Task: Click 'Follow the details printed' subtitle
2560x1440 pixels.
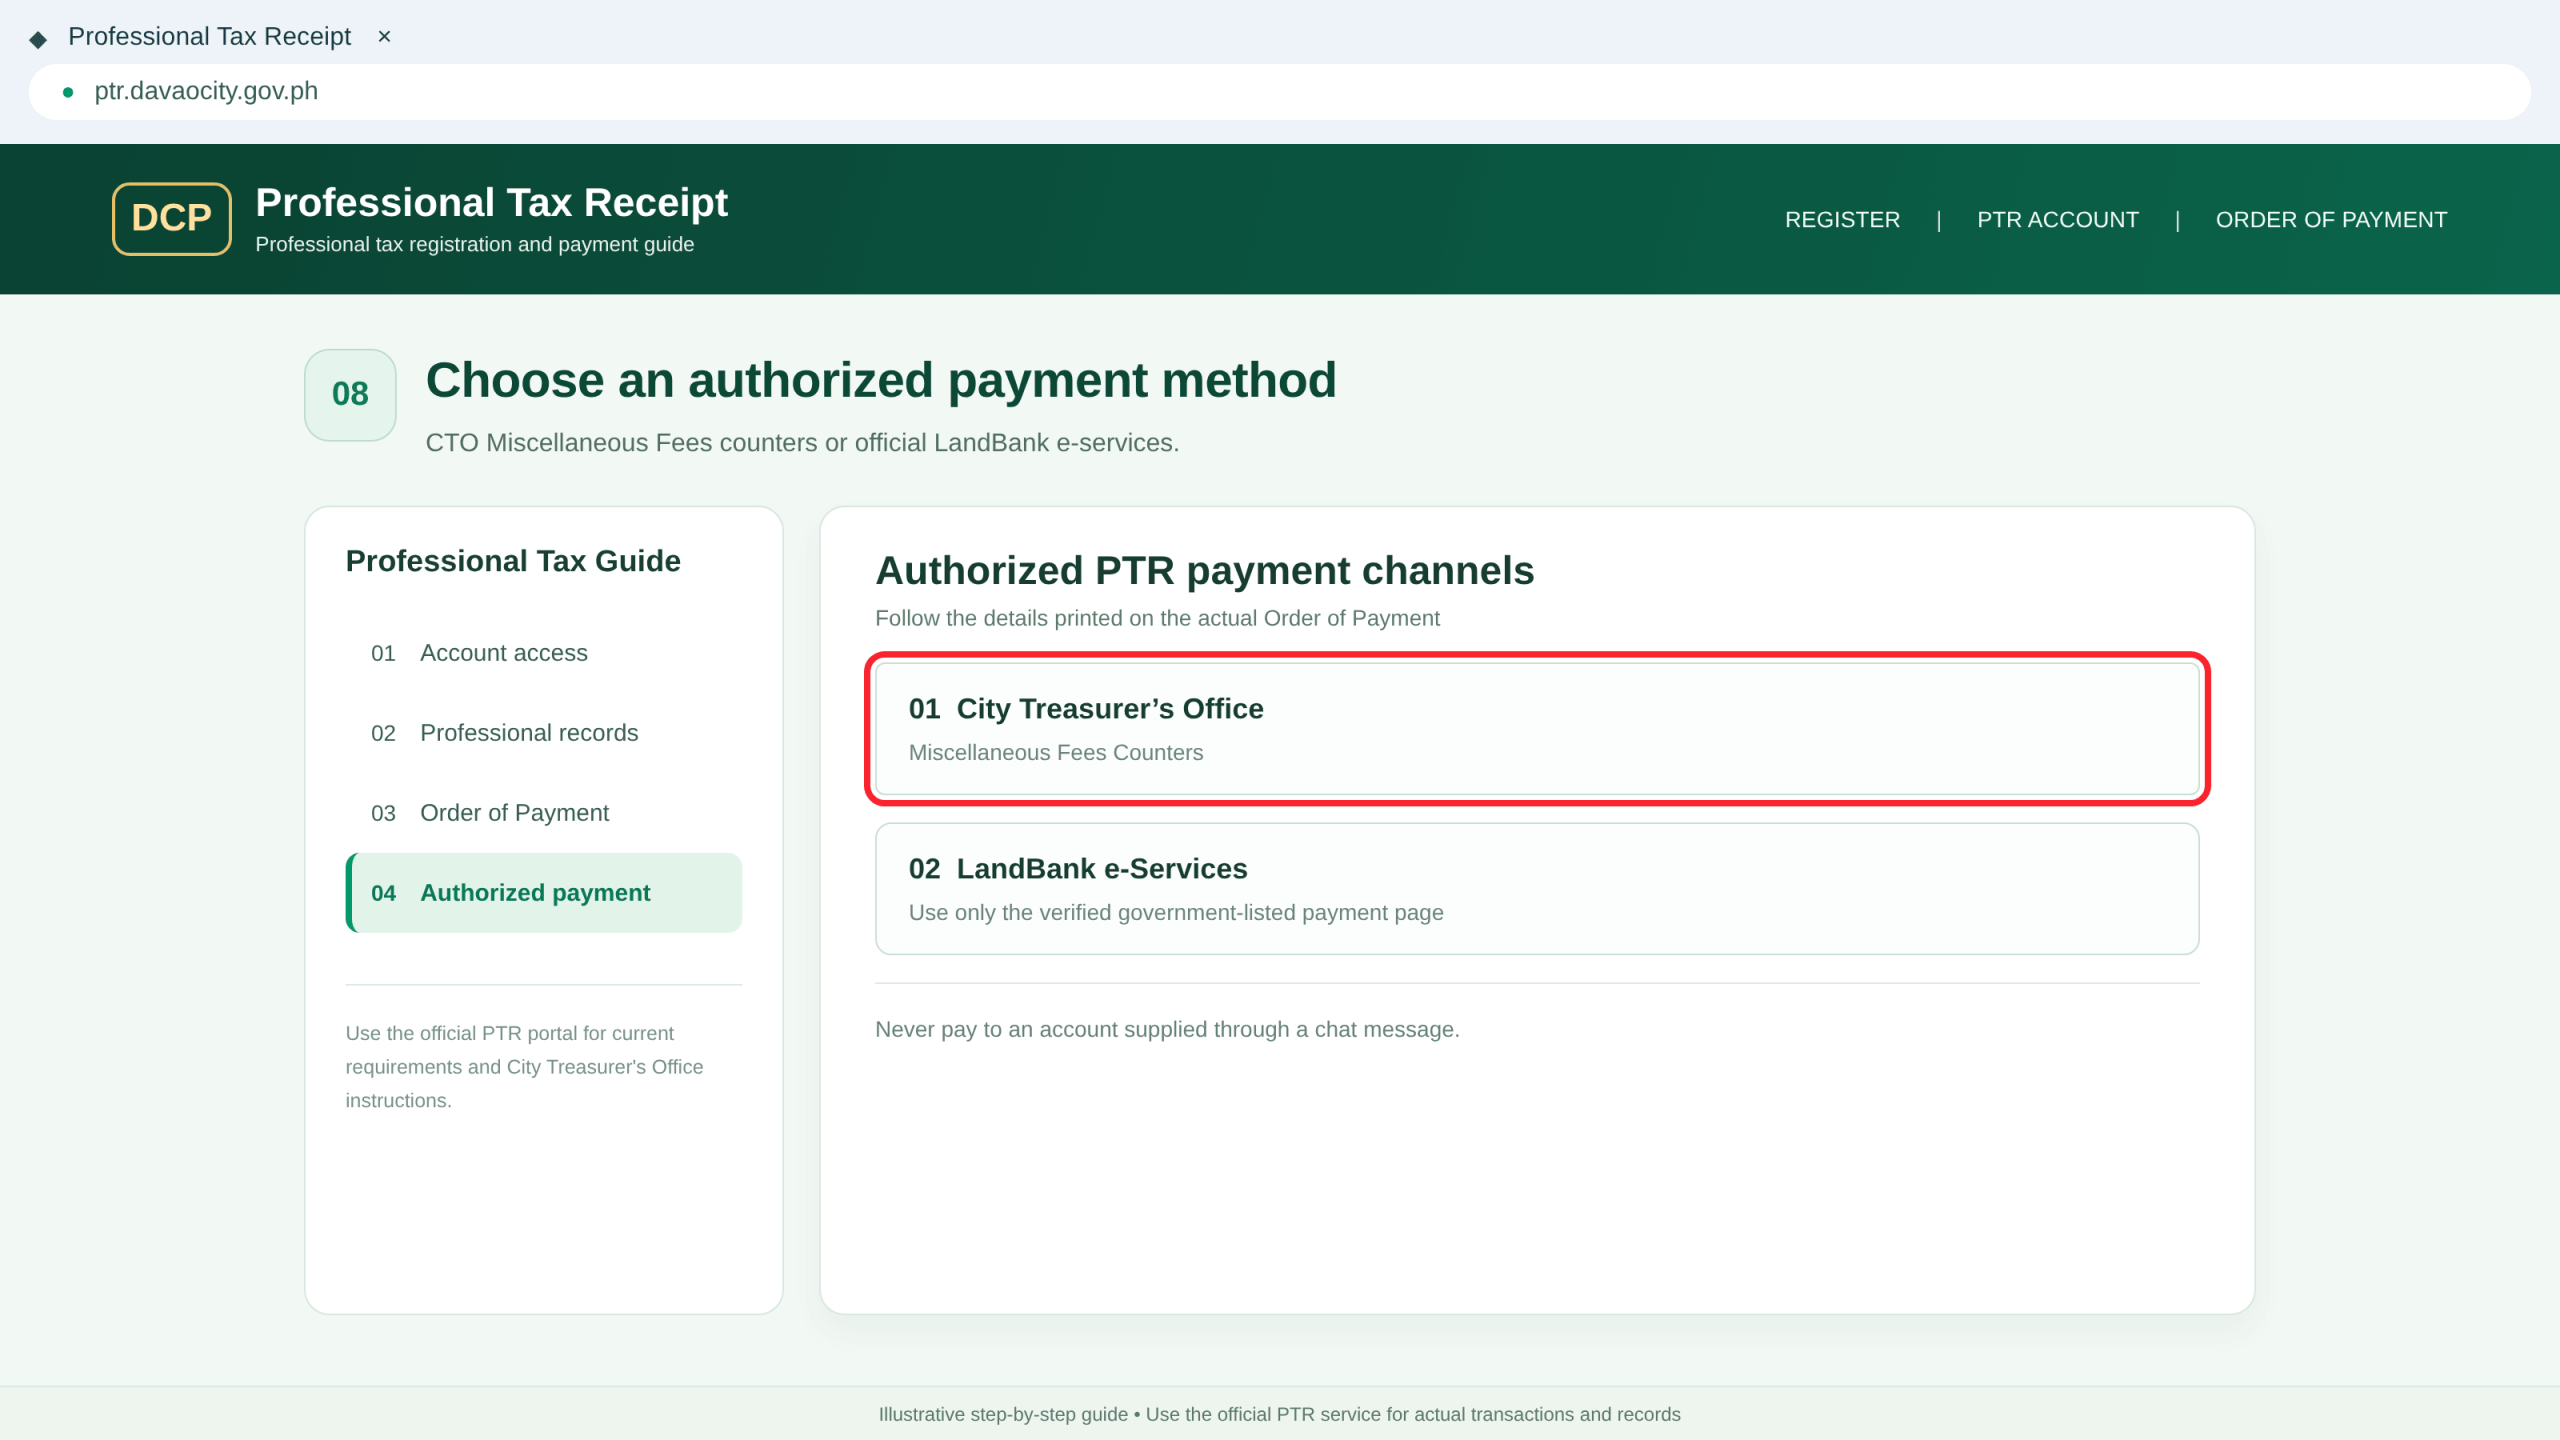Action: [1157, 618]
